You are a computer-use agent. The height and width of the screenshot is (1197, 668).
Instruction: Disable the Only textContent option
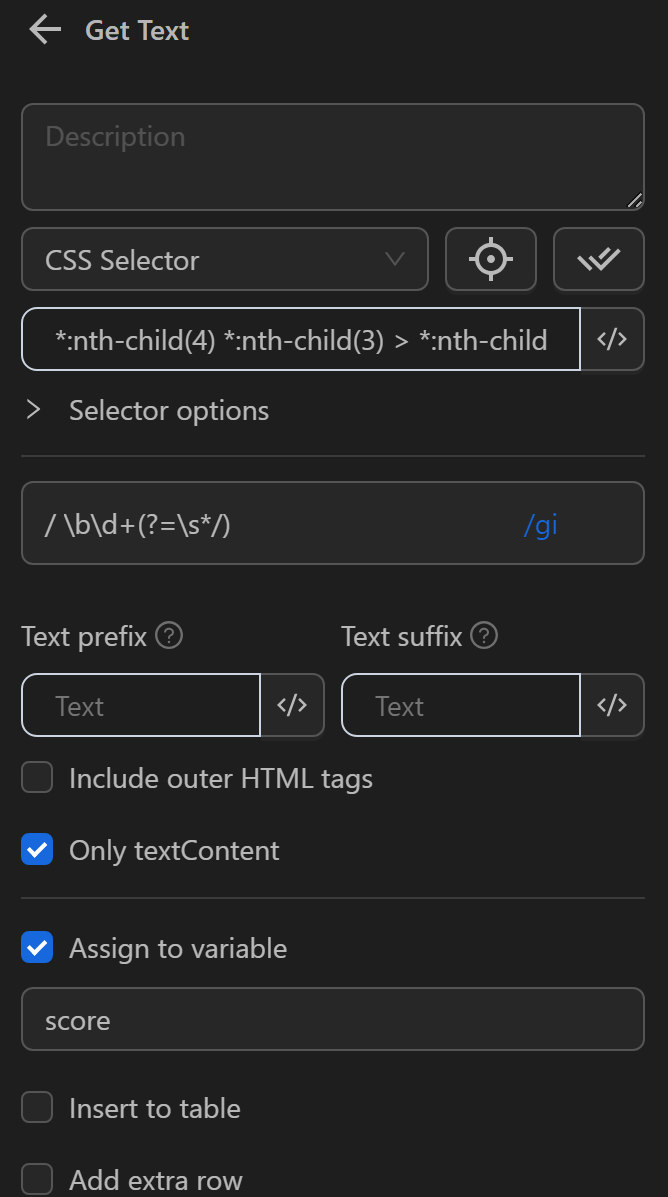[37, 849]
